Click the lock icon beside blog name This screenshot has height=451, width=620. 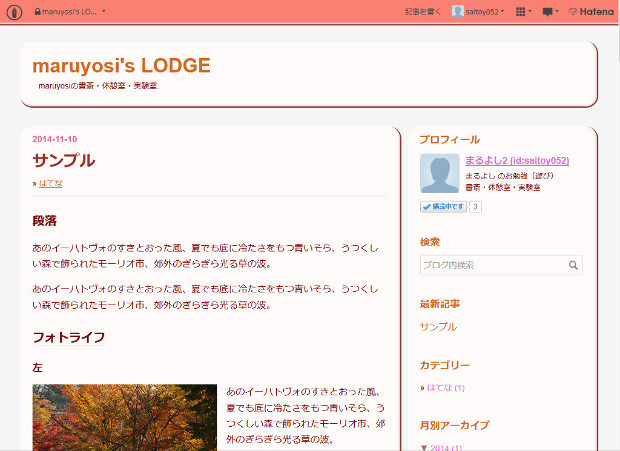point(38,11)
